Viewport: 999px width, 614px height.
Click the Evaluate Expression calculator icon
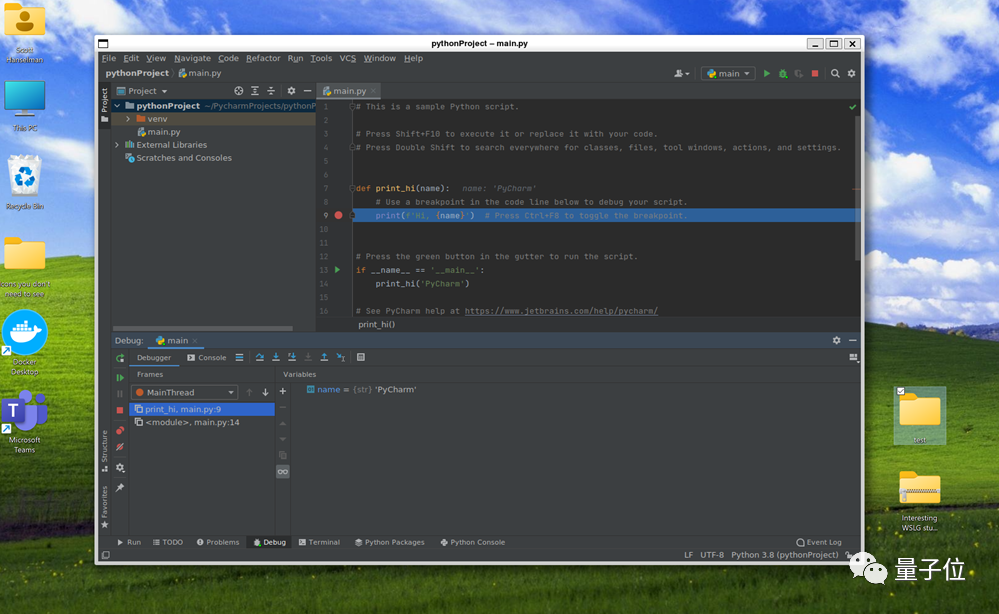click(361, 357)
